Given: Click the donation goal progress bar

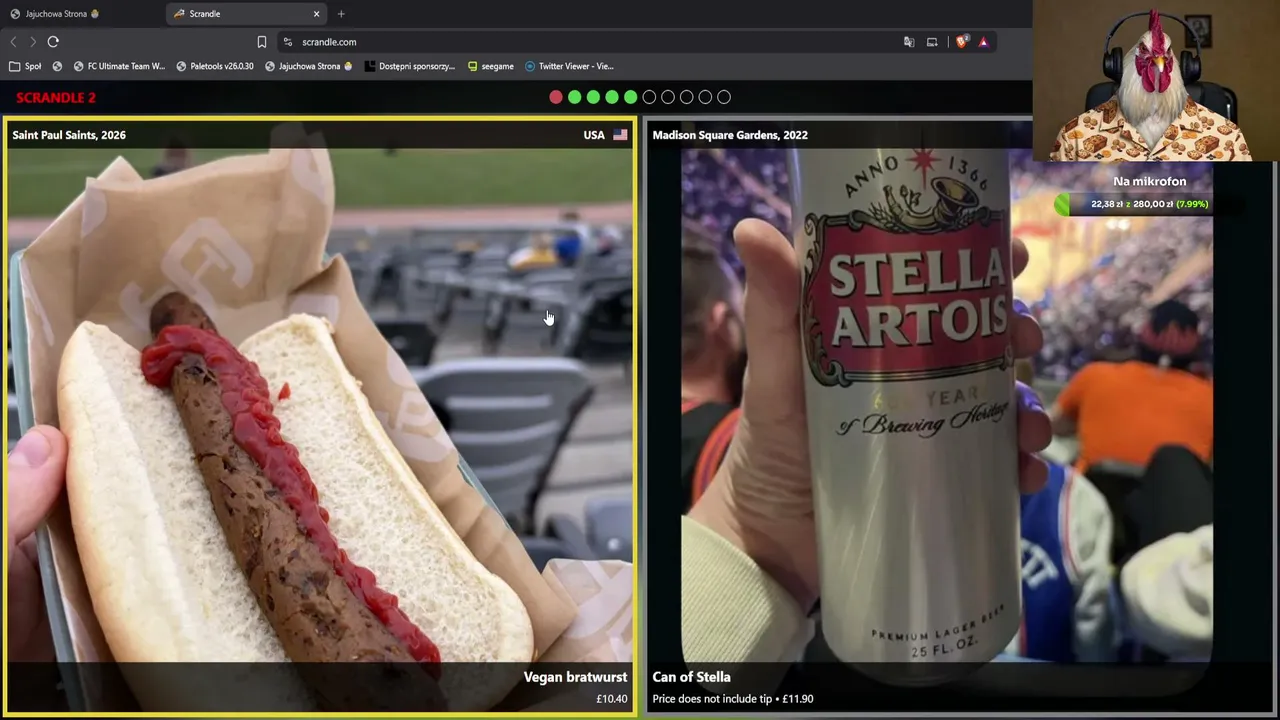Looking at the screenshot, I should pyautogui.click(x=1150, y=204).
